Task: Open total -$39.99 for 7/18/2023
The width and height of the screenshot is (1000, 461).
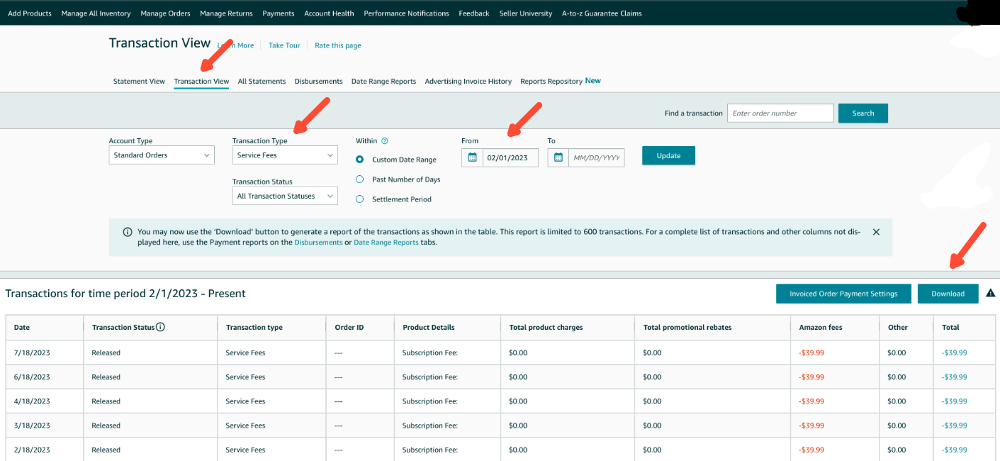Action: click(x=955, y=353)
